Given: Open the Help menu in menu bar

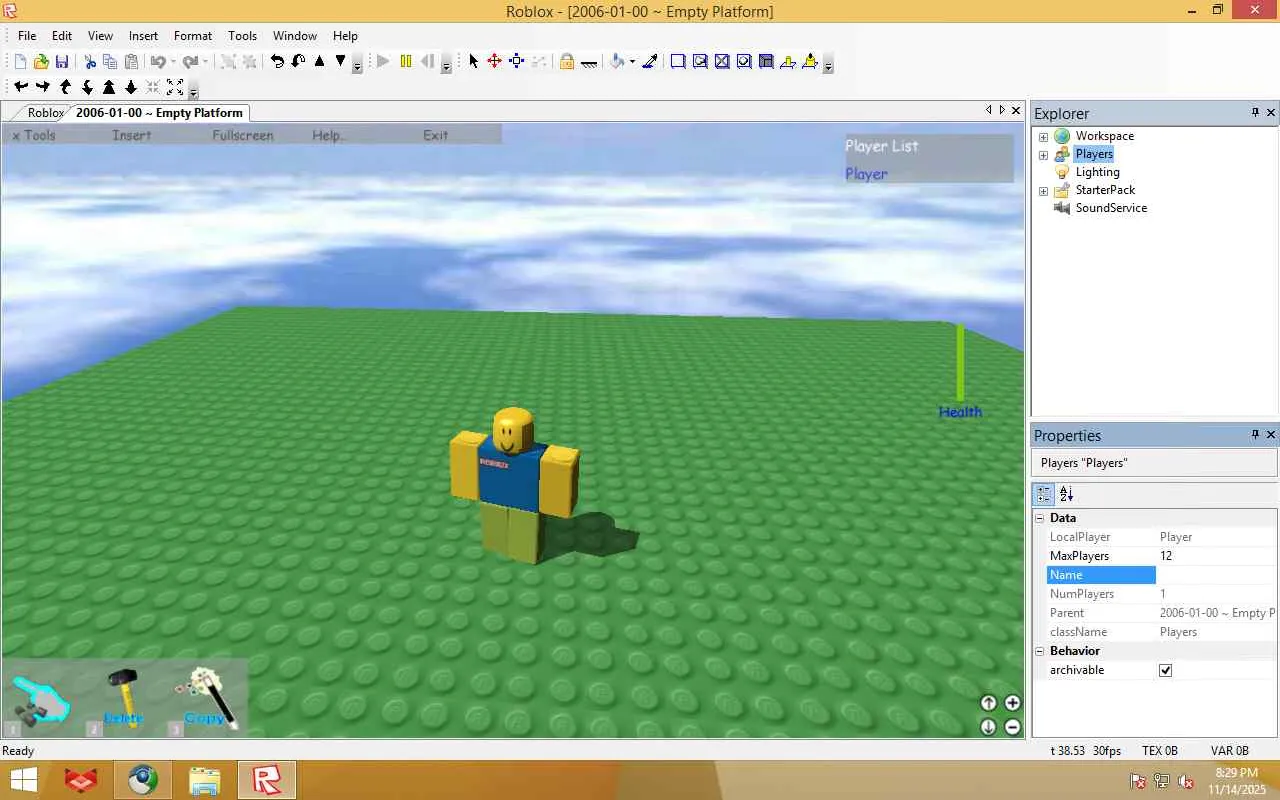Looking at the screenshot, I should coord(345,36).
